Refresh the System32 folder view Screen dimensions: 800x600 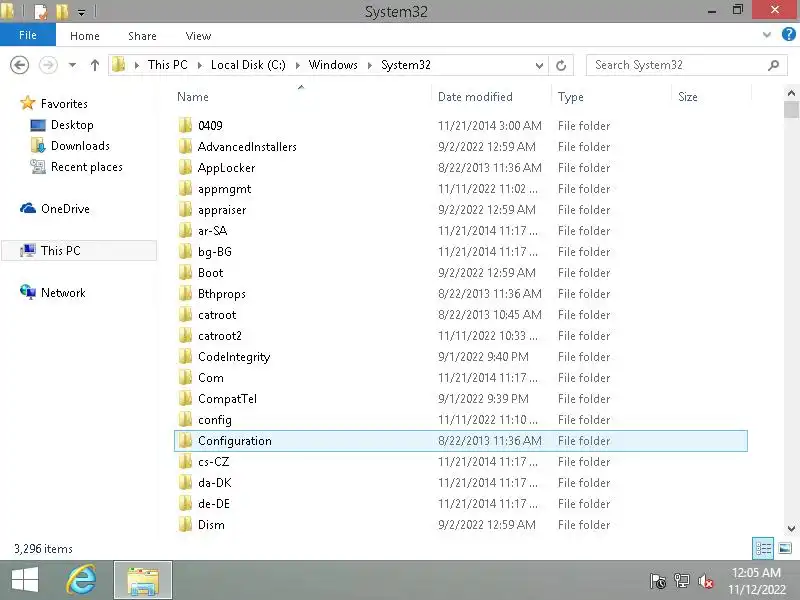pyautogui.click(x=561, y=65)
